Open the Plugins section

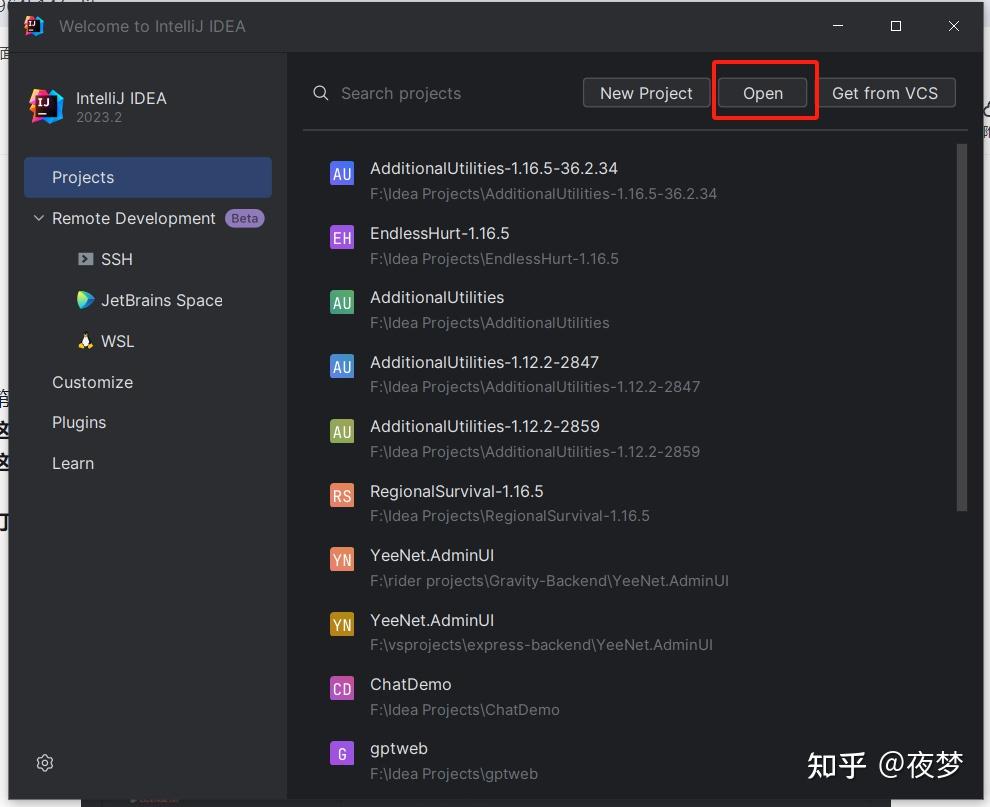78,422
